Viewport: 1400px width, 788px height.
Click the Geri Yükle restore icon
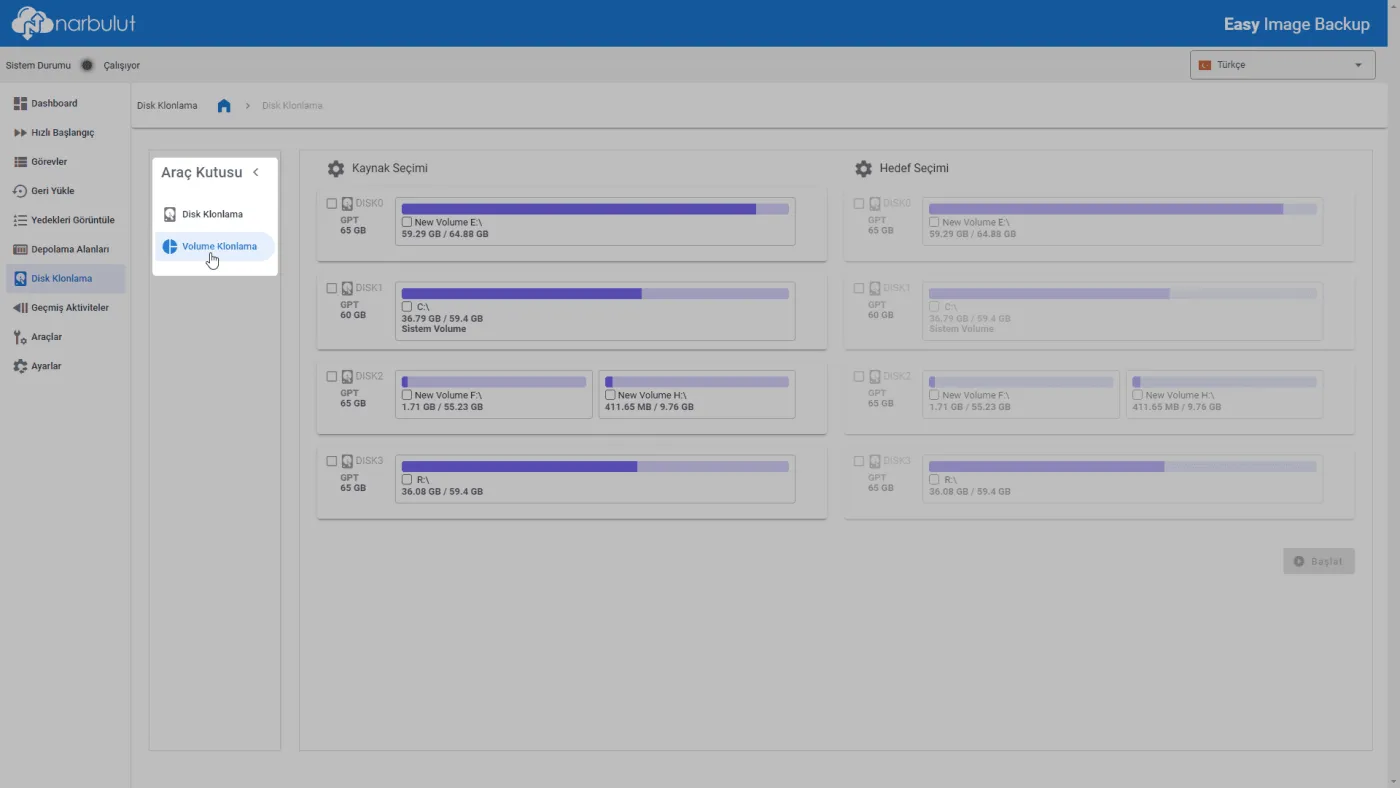point(20,191)
